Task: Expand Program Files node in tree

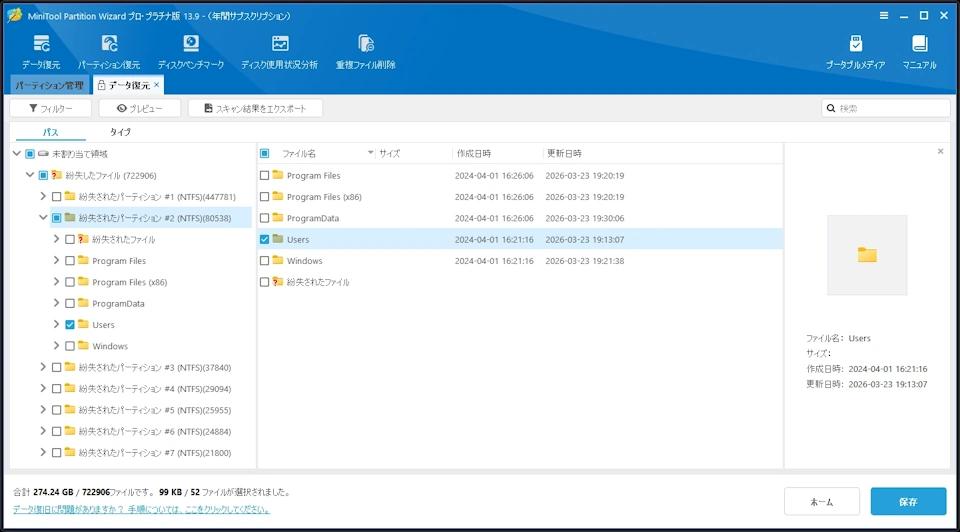Action: point(56,260)
